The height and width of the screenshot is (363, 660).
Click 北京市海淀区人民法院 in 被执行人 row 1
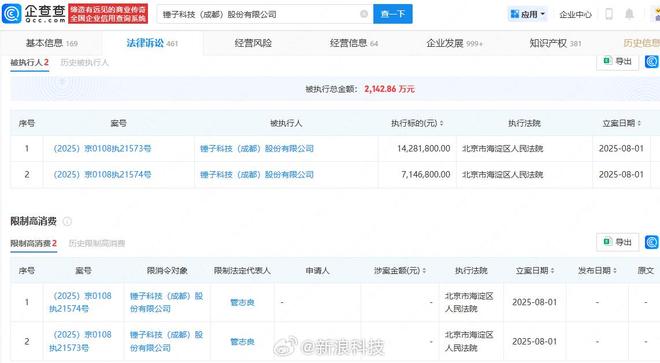pos(503,149)
